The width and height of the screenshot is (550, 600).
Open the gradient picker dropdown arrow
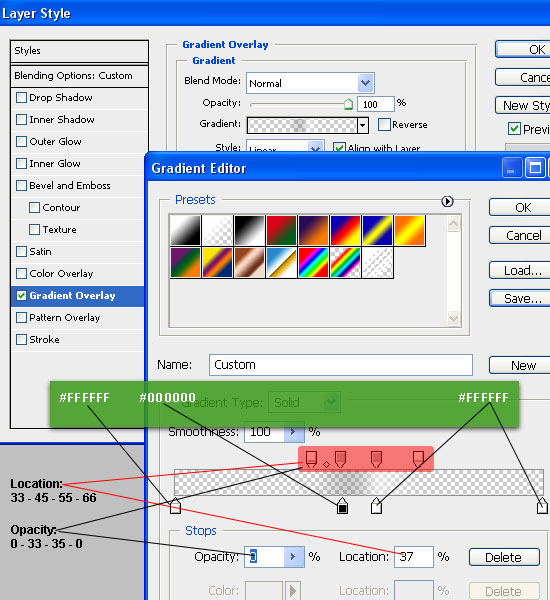pos(362,125)
